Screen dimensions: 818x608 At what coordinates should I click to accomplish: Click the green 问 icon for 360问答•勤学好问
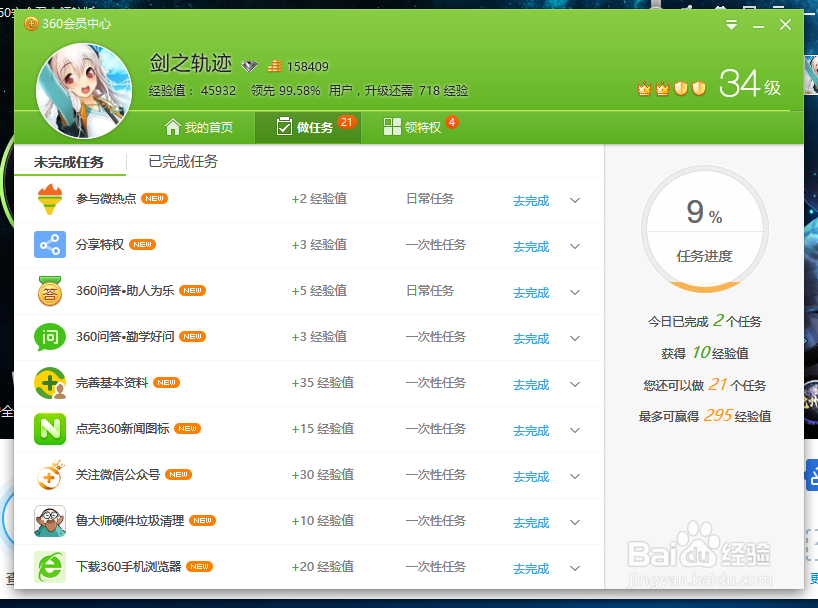tap(50, 337)
